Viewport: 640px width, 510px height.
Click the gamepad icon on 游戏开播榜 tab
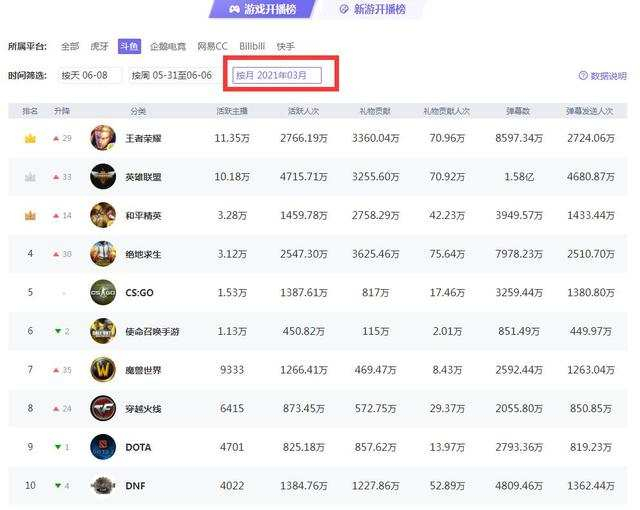tap(234, 9)
